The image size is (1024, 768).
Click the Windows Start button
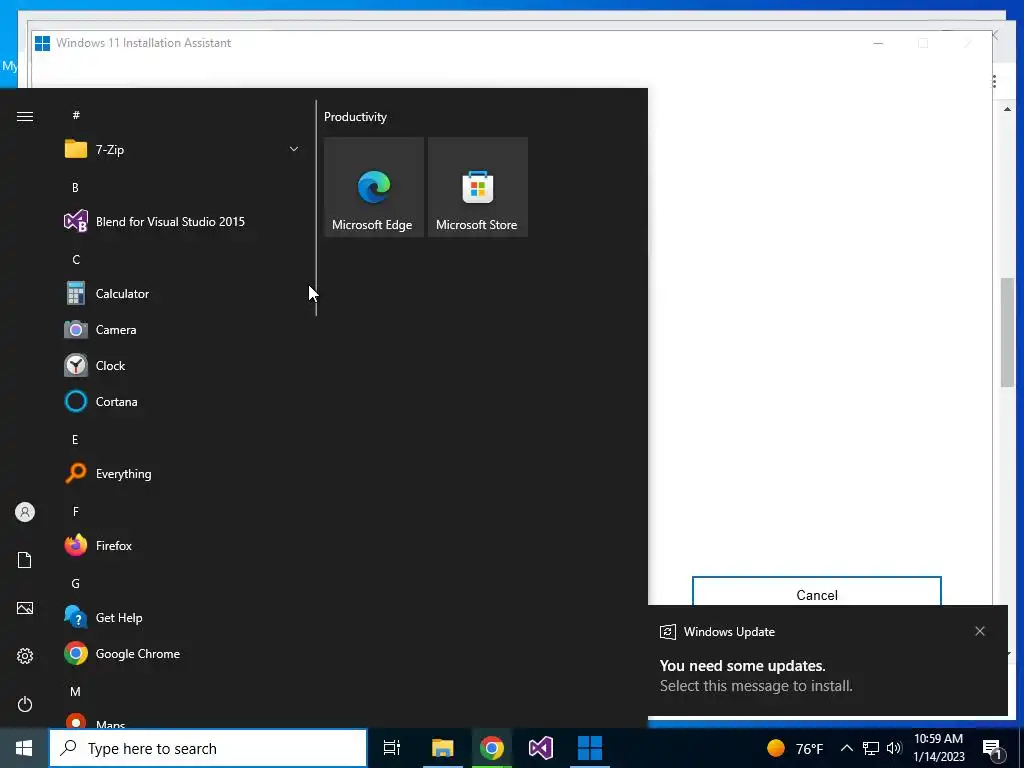pos(24,748)
